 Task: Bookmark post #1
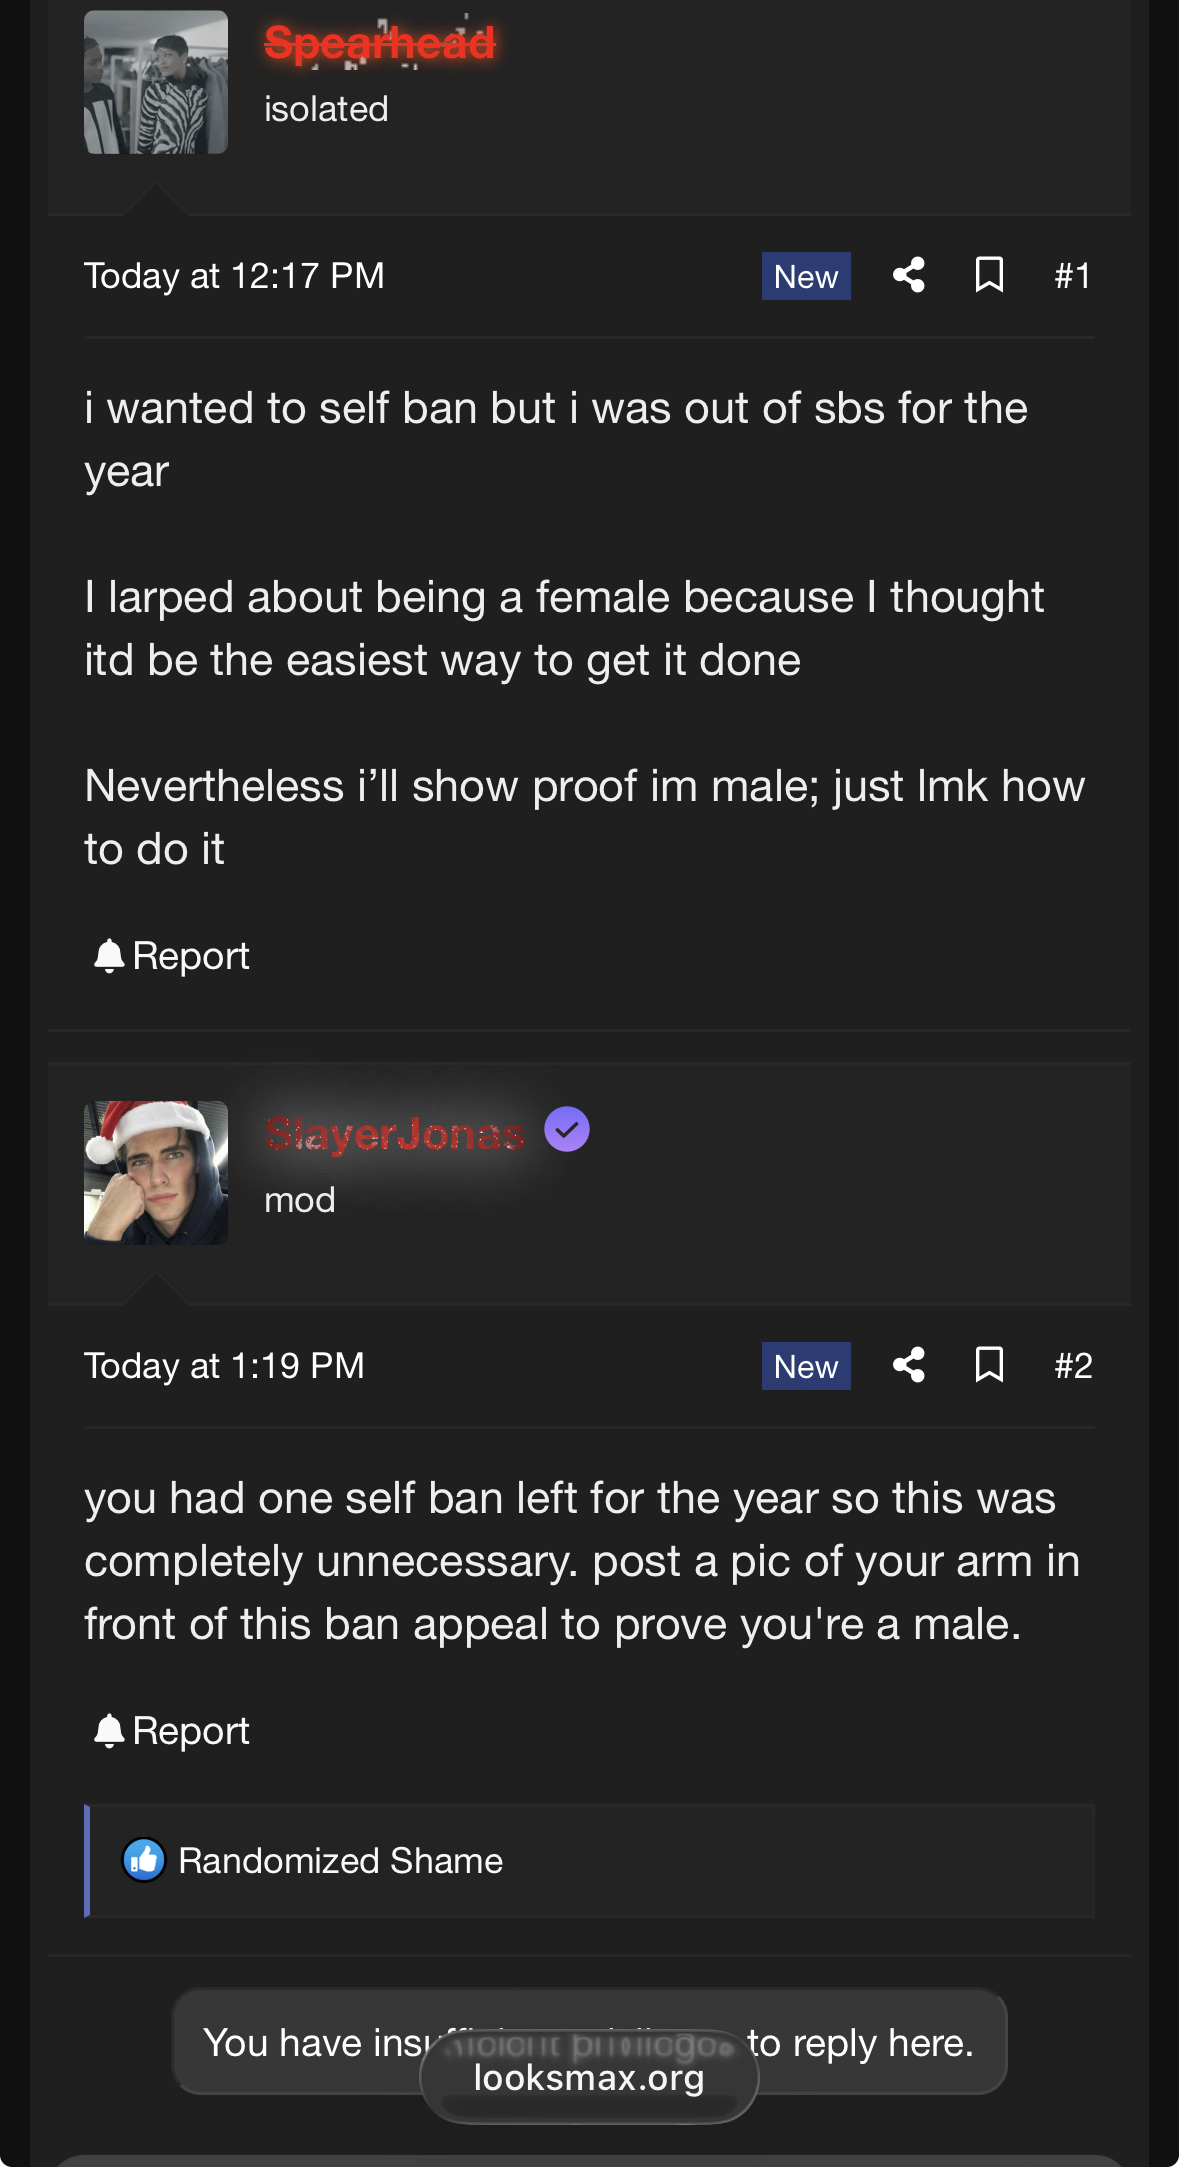(989, 275)
